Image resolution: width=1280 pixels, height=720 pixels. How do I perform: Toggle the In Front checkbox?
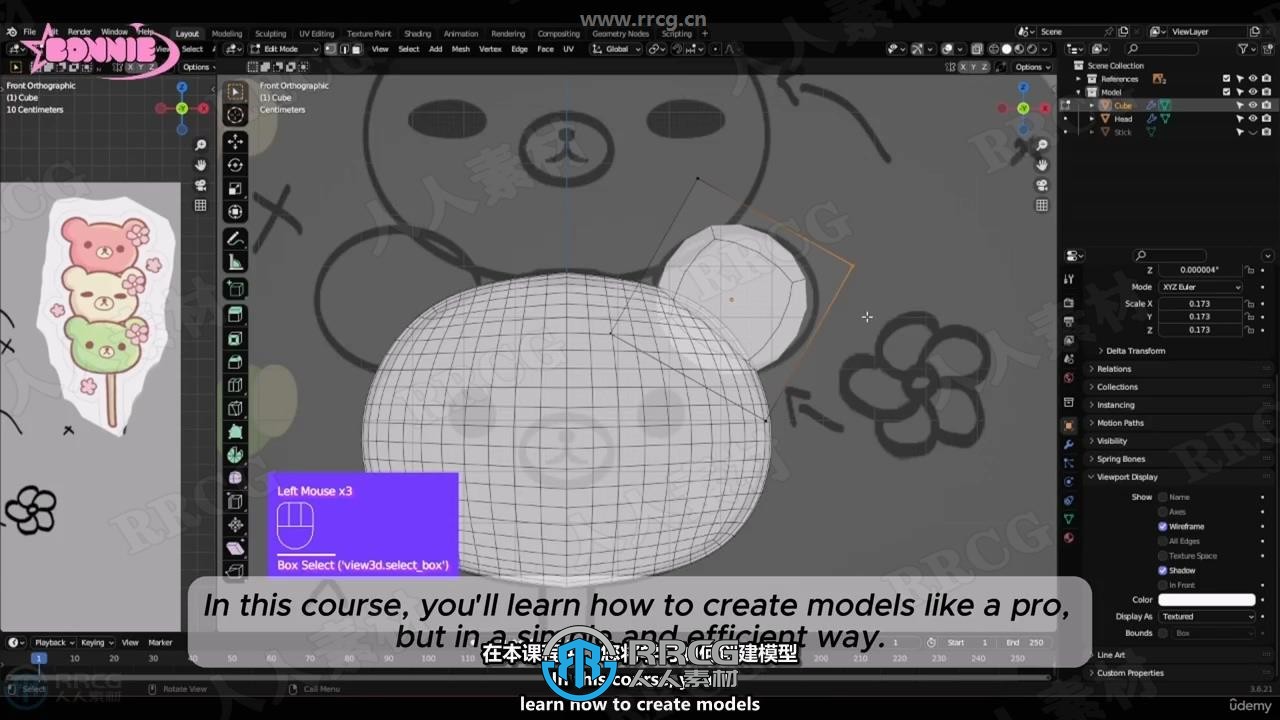coord(1163,585)
